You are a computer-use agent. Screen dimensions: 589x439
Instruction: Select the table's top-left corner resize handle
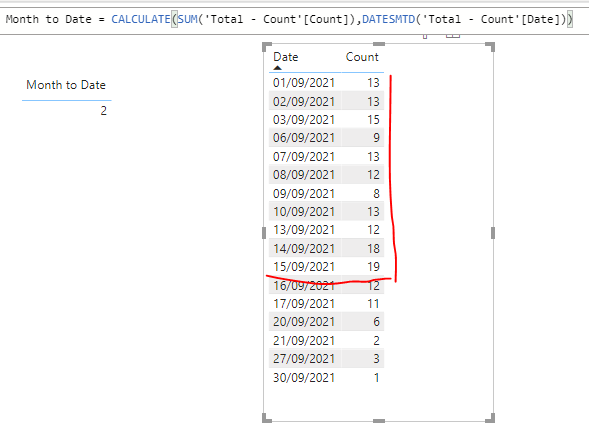coord(266,47)
